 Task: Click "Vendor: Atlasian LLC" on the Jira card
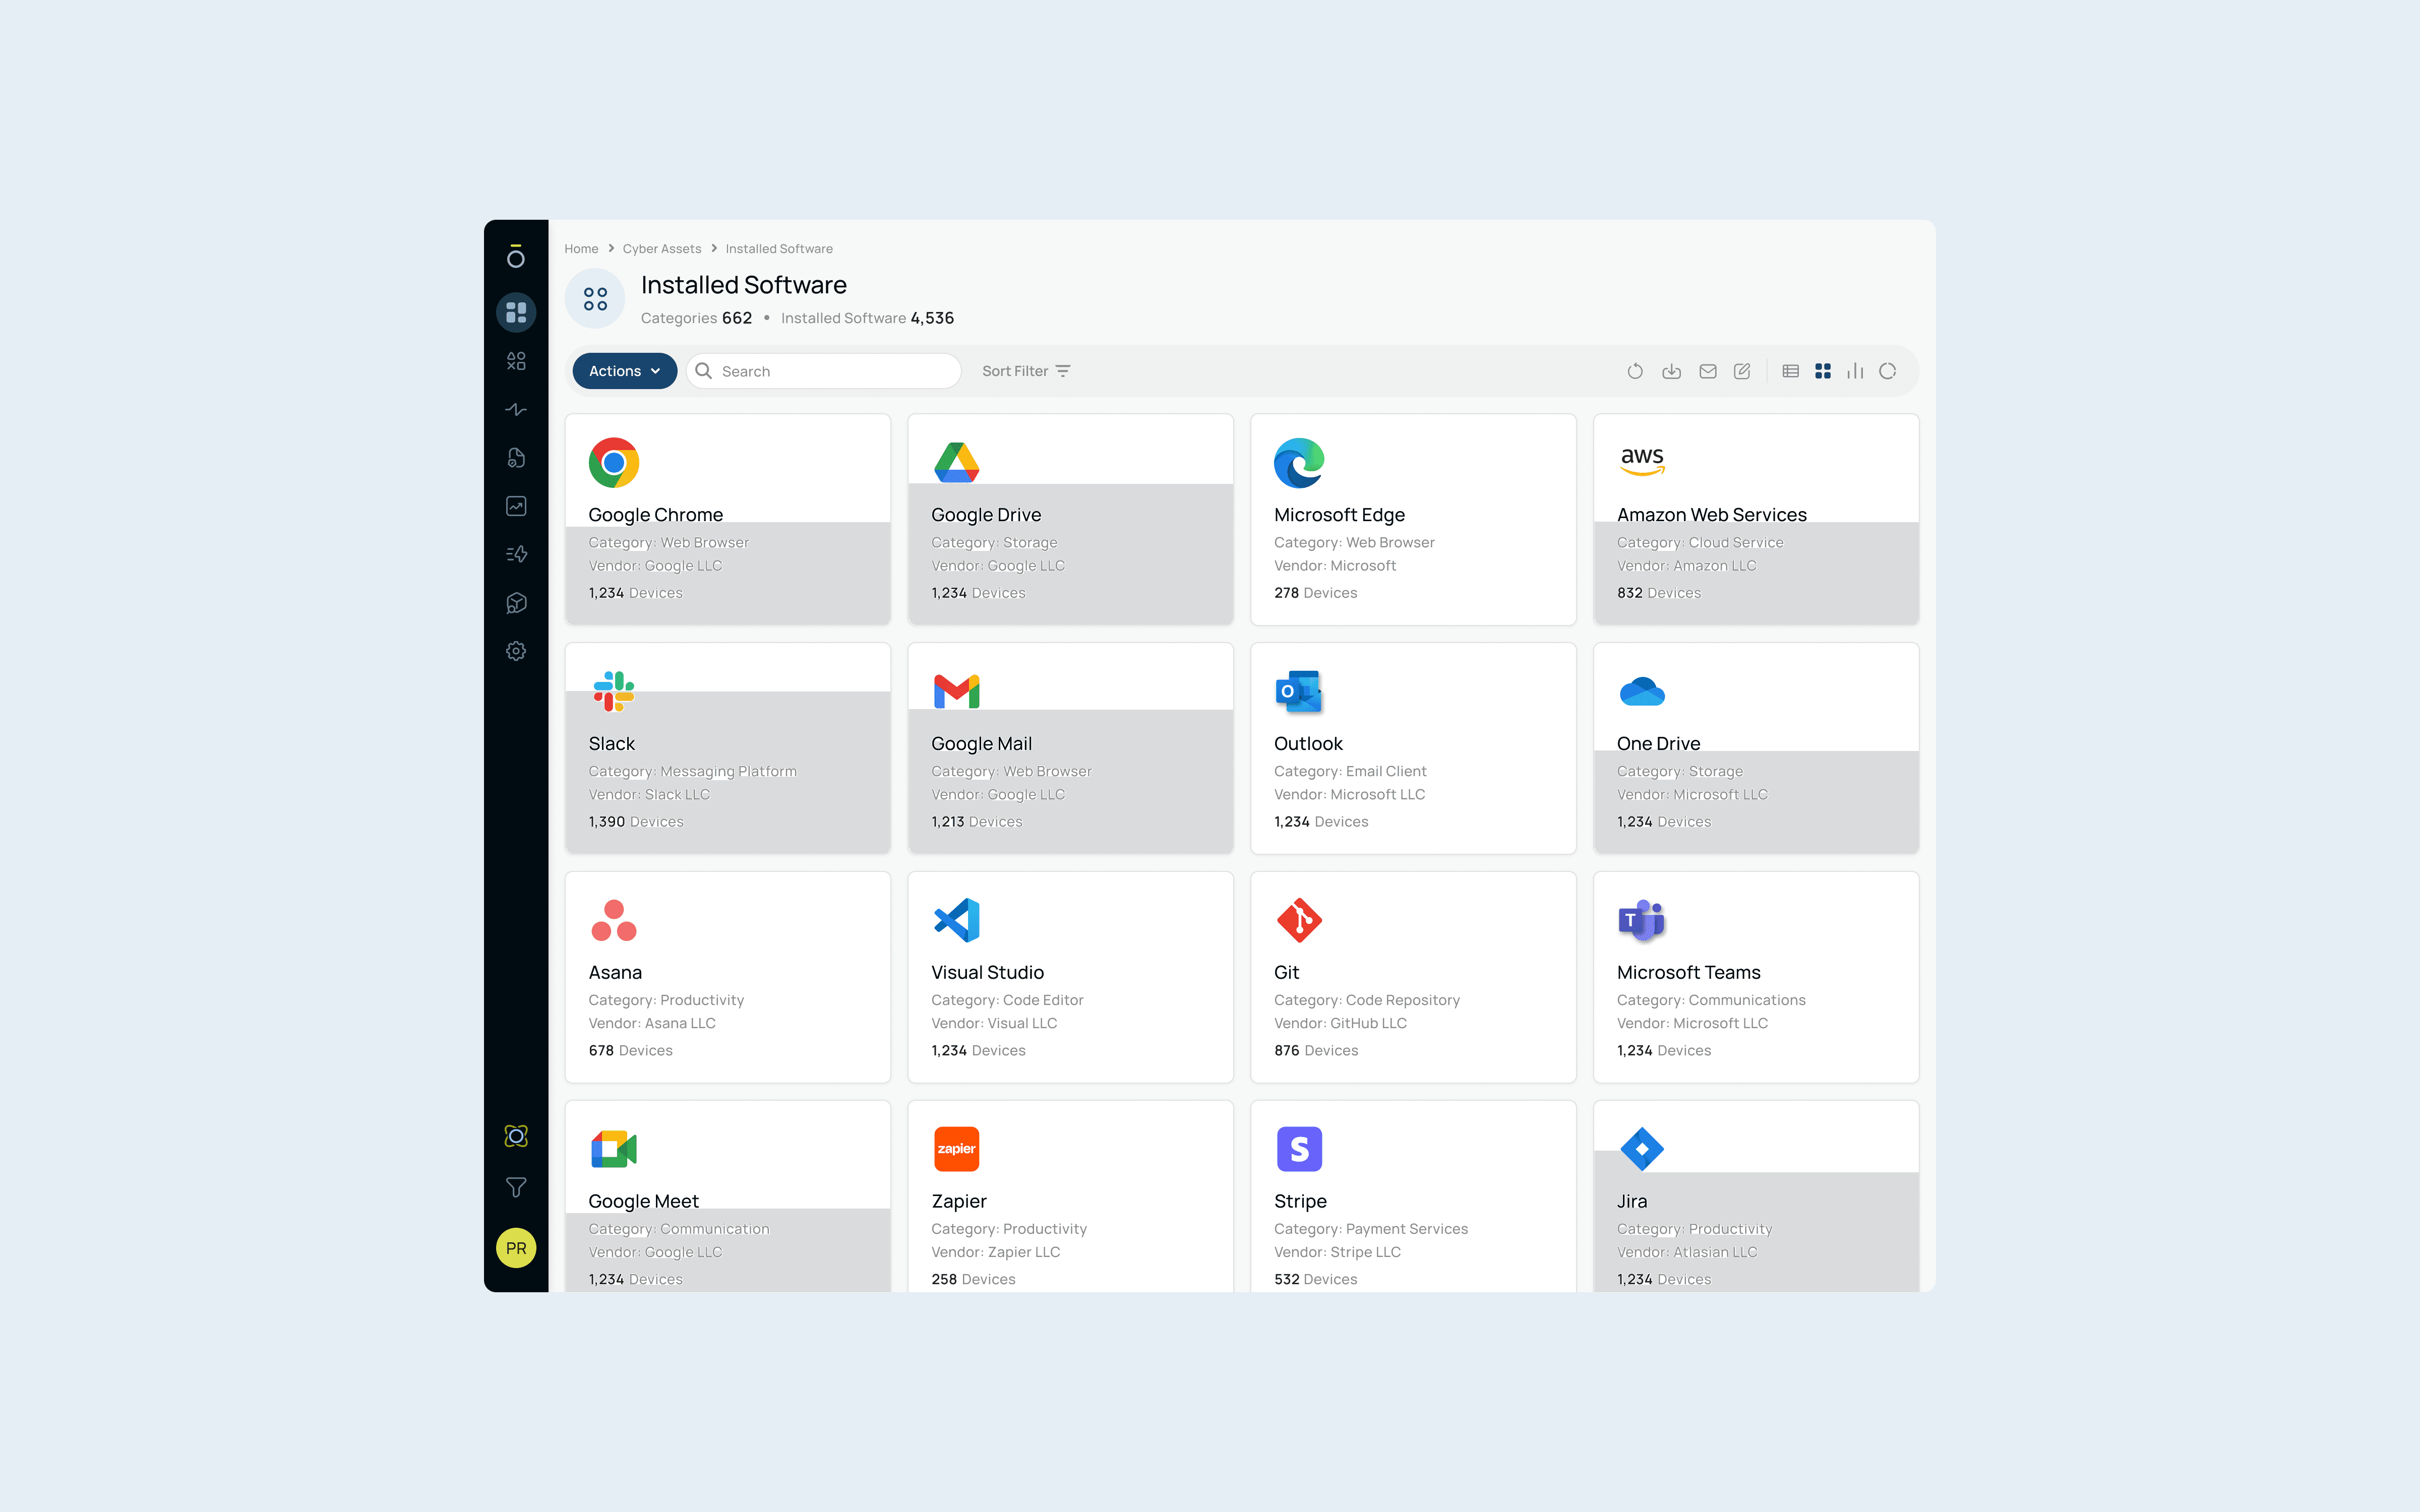pyautogui.click(x=1687, y=1252)
